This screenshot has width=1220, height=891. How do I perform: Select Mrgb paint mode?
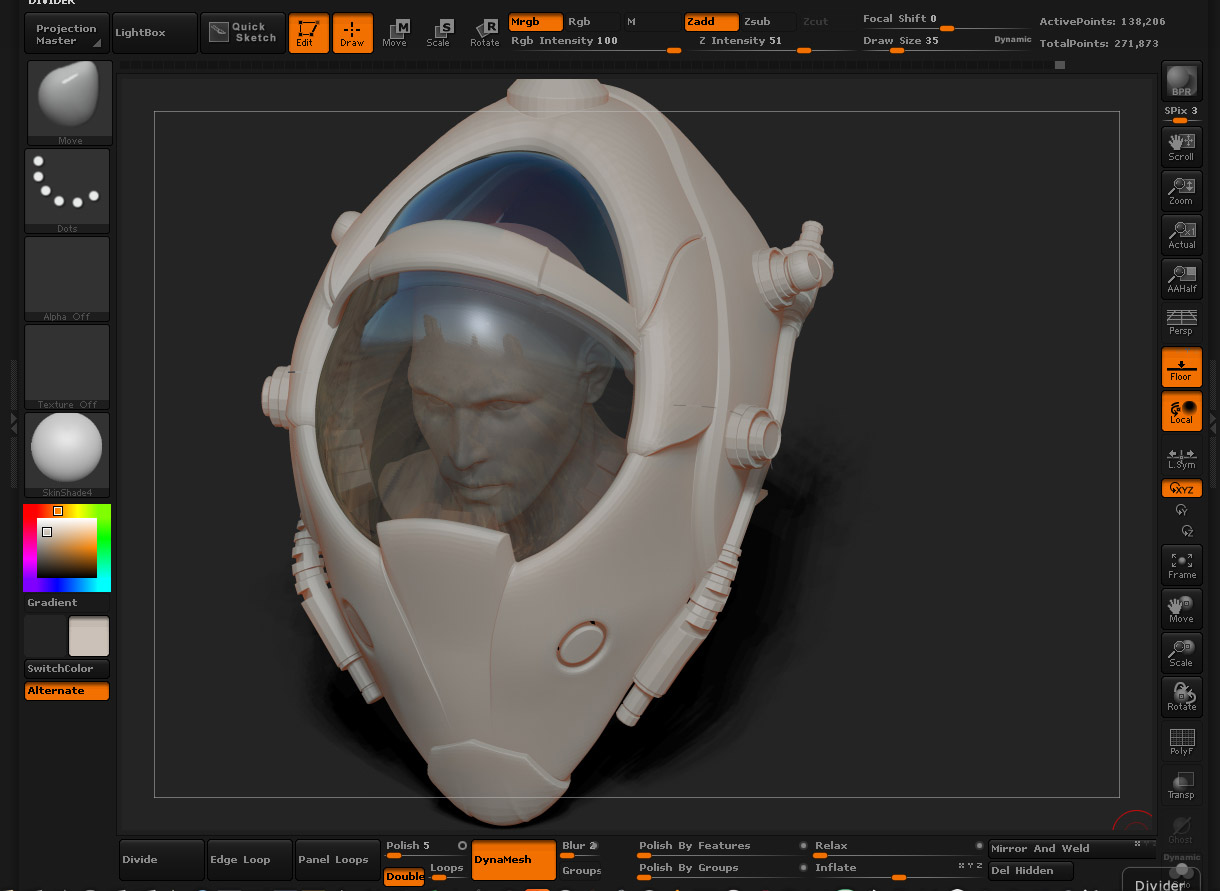(536, 22)
